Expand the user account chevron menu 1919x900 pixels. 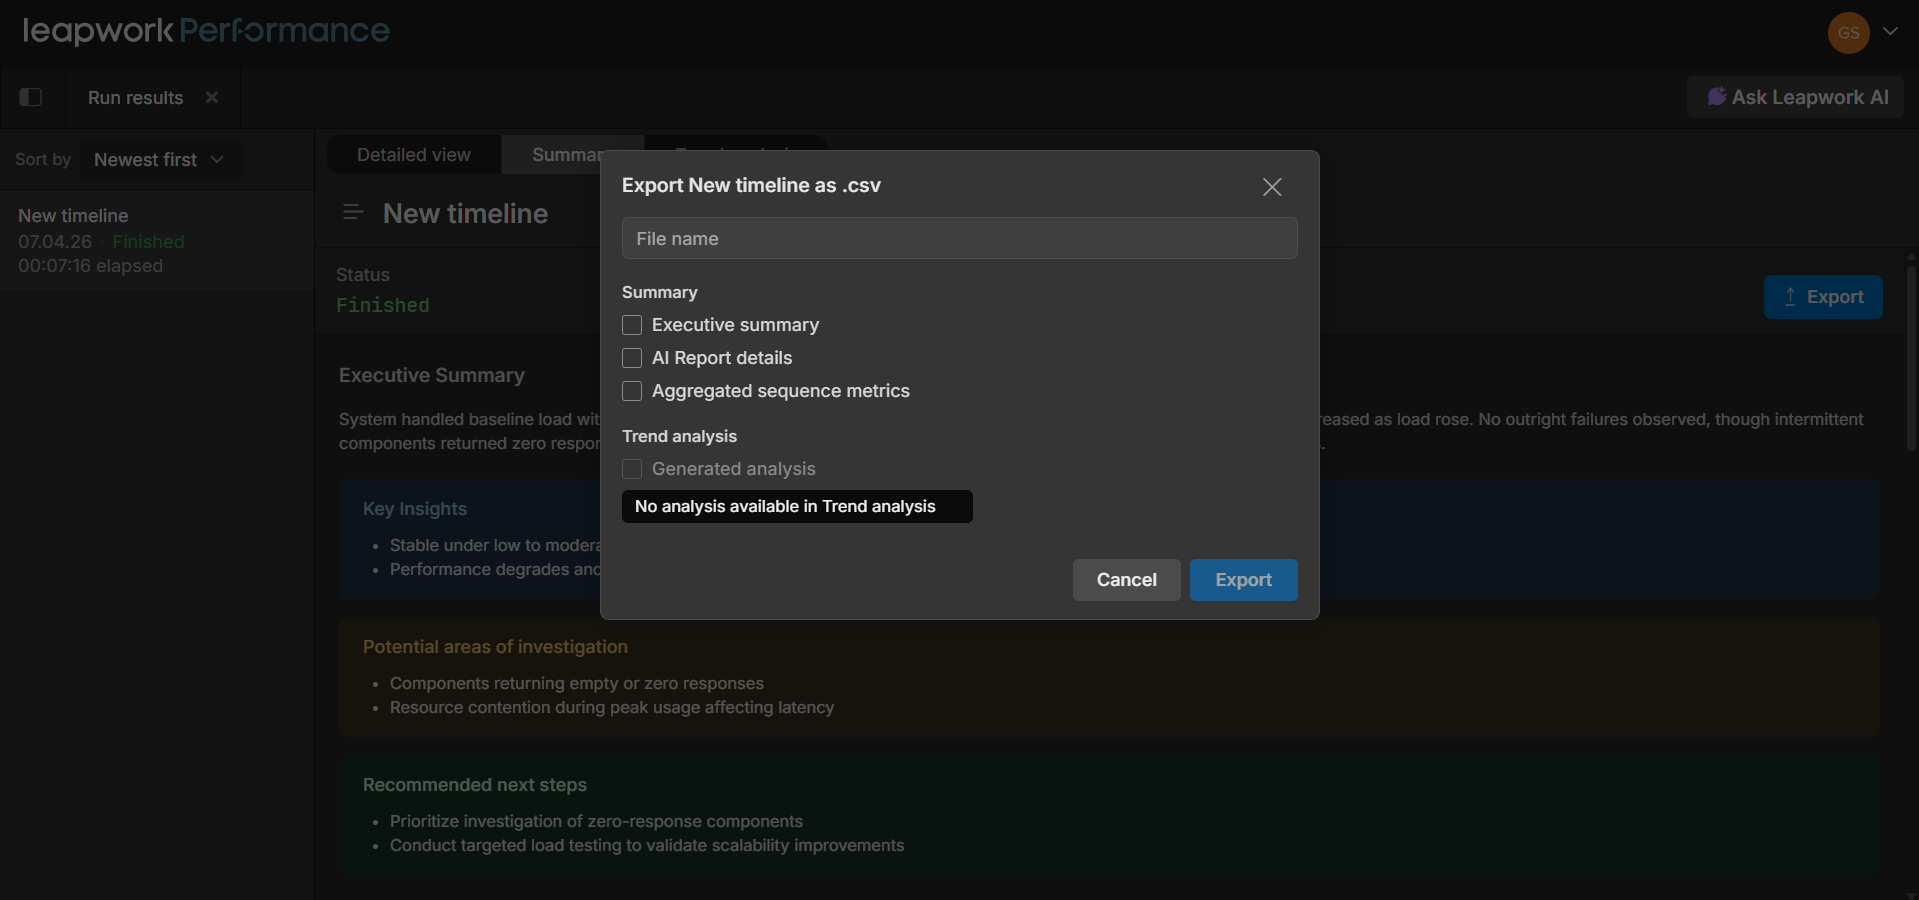pyautogui.click(x=1890, y=31)
